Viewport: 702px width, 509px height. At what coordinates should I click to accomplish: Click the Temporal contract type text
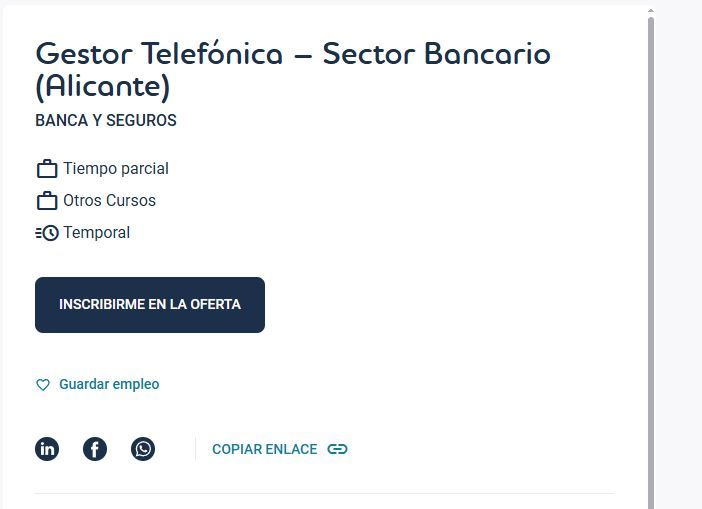(x=96, y=232)
